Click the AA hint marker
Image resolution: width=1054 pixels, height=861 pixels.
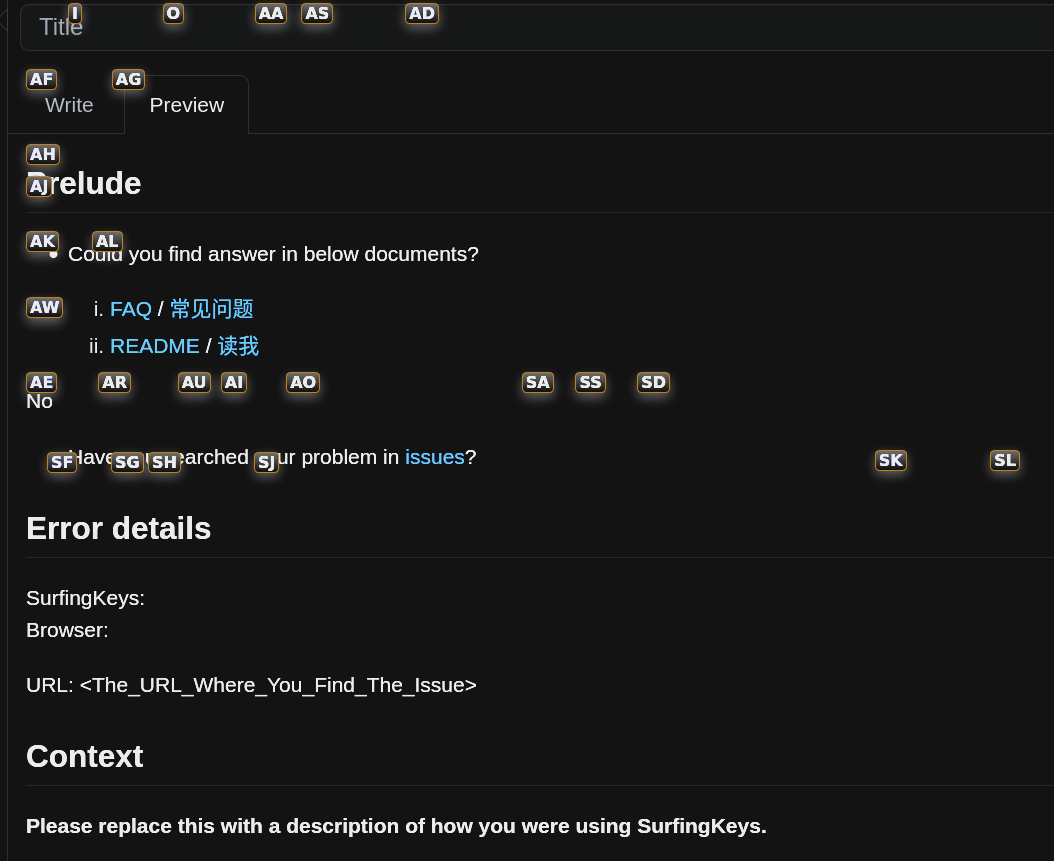(x=270, y=13)
